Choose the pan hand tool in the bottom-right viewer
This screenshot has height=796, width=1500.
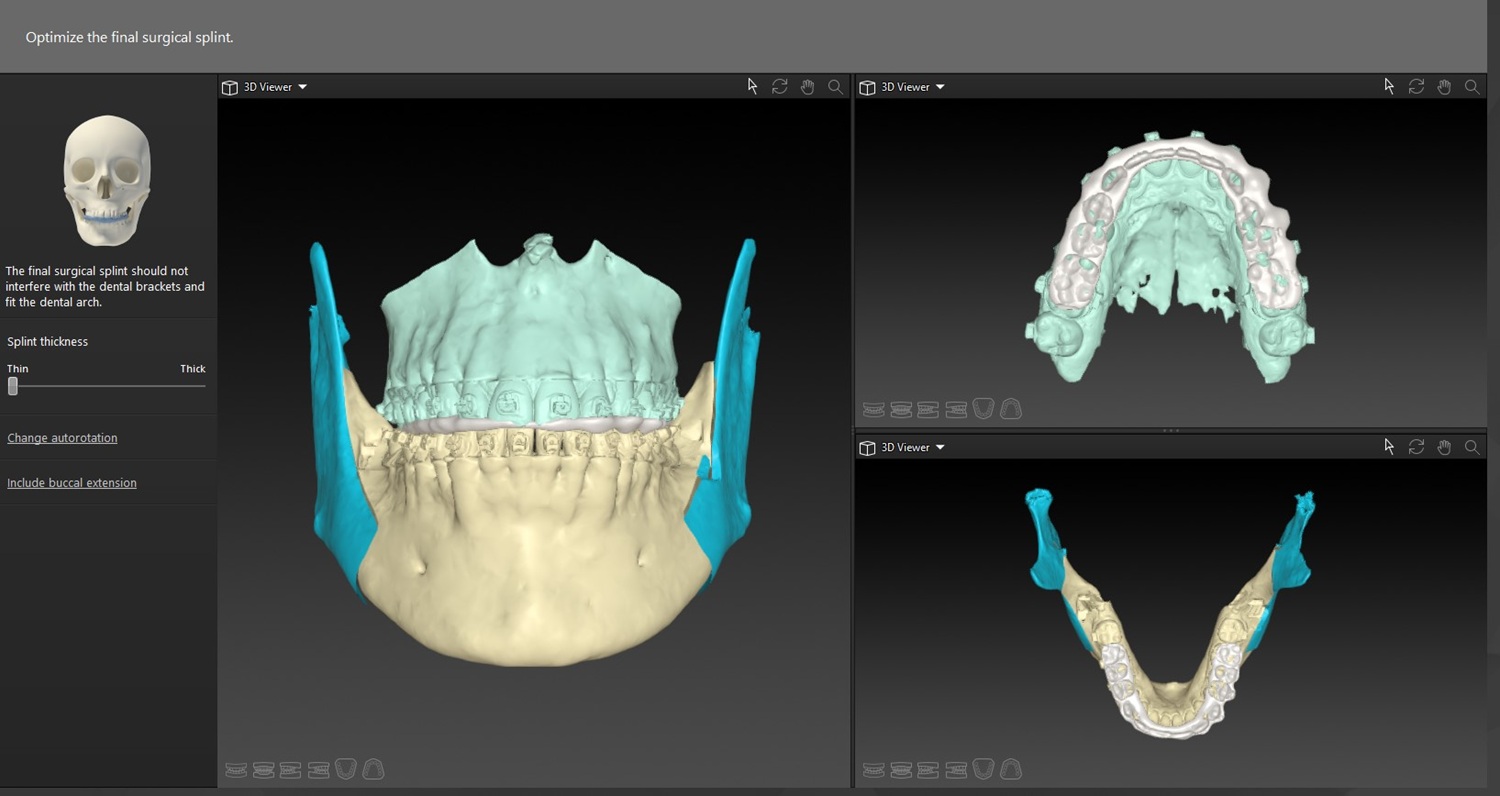[1444, 447]
